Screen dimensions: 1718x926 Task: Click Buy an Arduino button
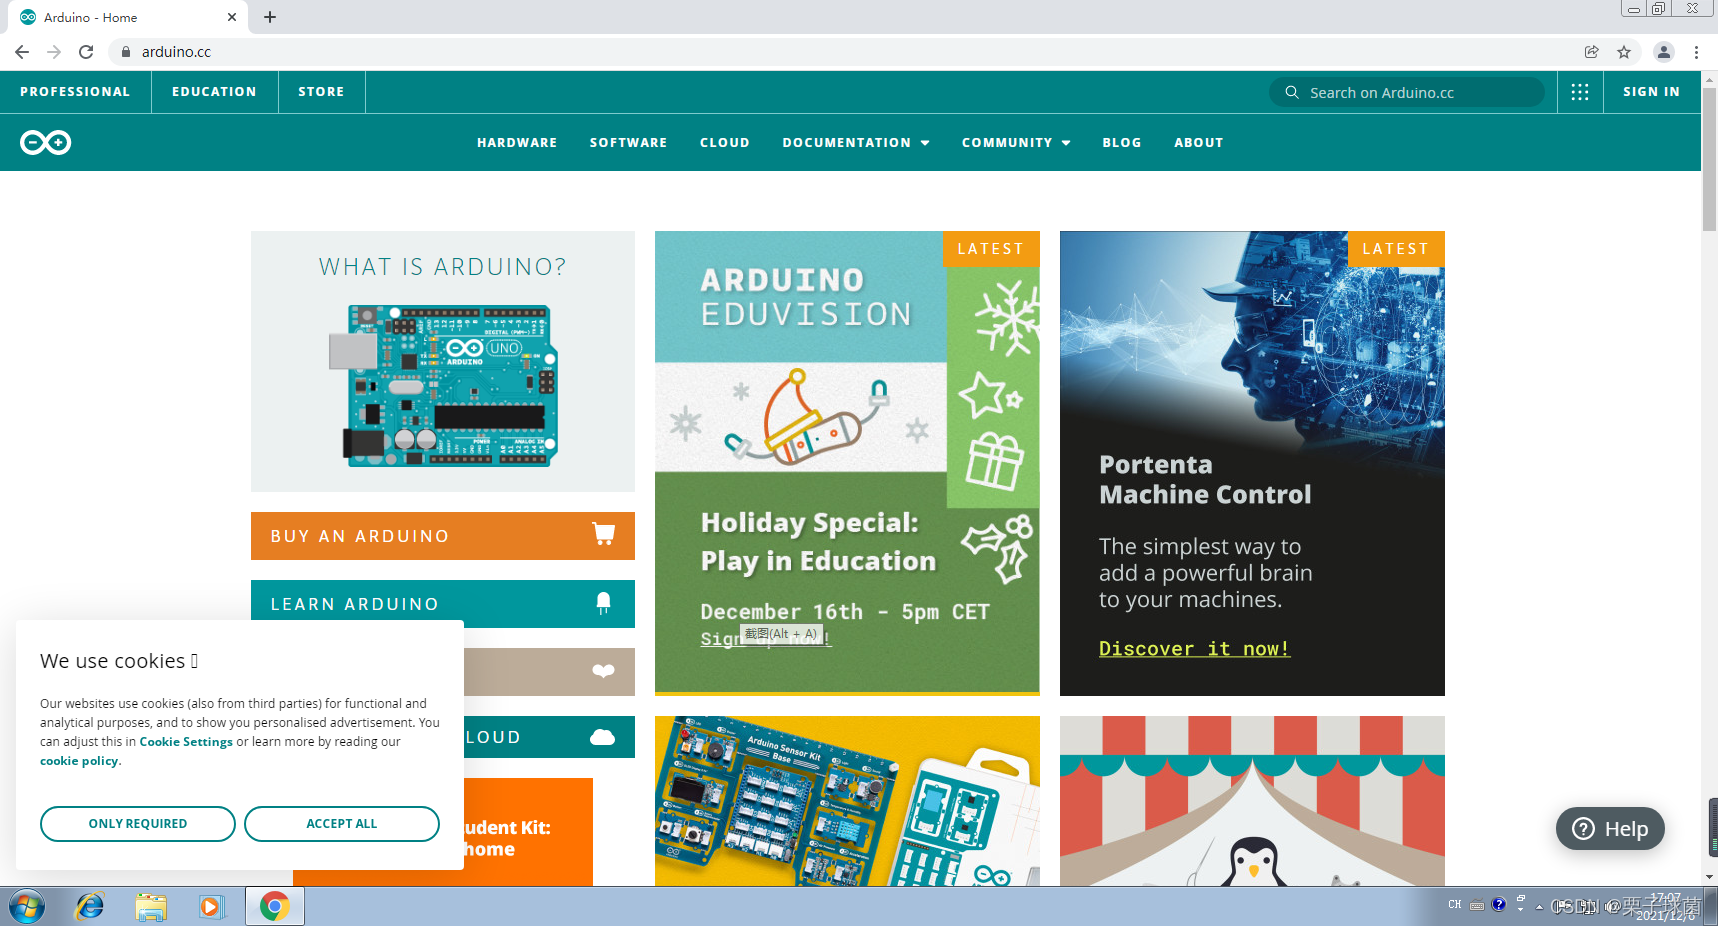point(443,536)
